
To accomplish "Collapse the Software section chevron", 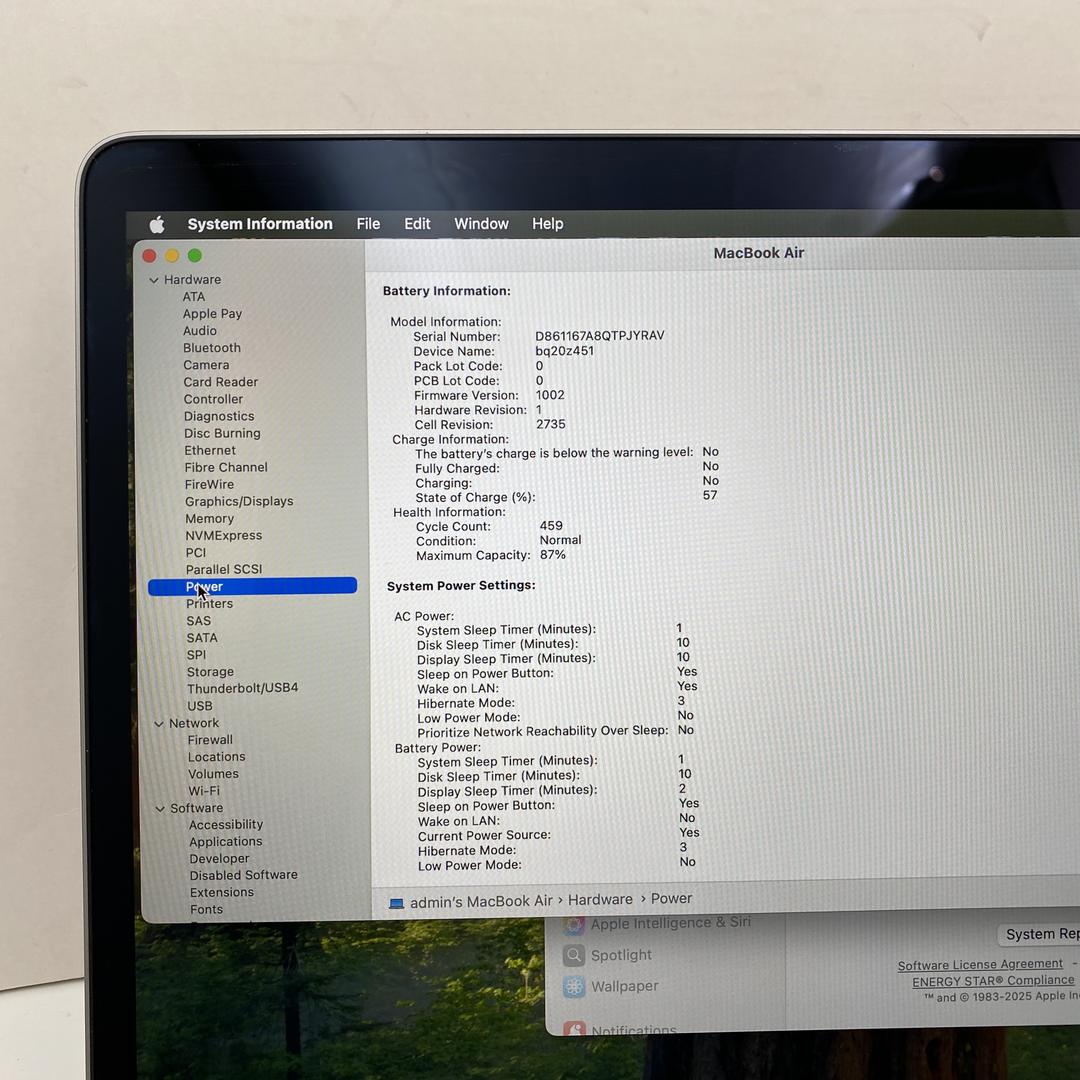I will click(x=160, y=809).
